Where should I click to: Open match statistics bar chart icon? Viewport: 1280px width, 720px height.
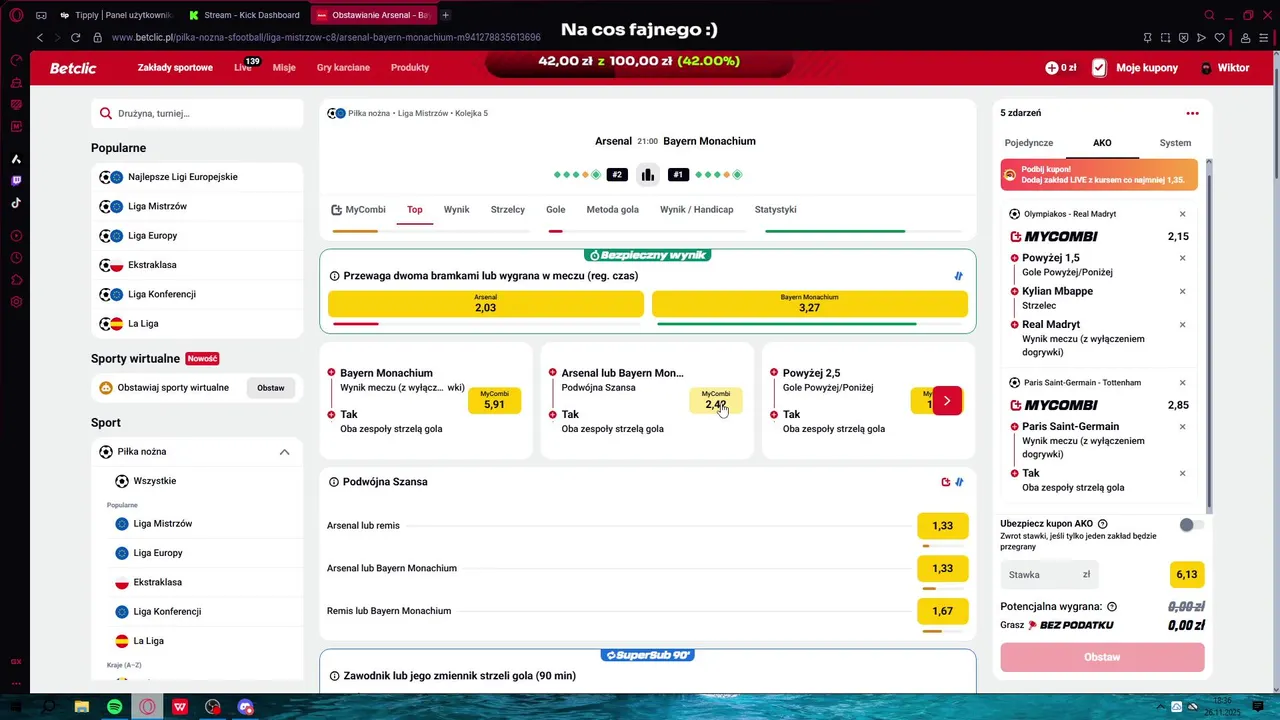point(647,175)
